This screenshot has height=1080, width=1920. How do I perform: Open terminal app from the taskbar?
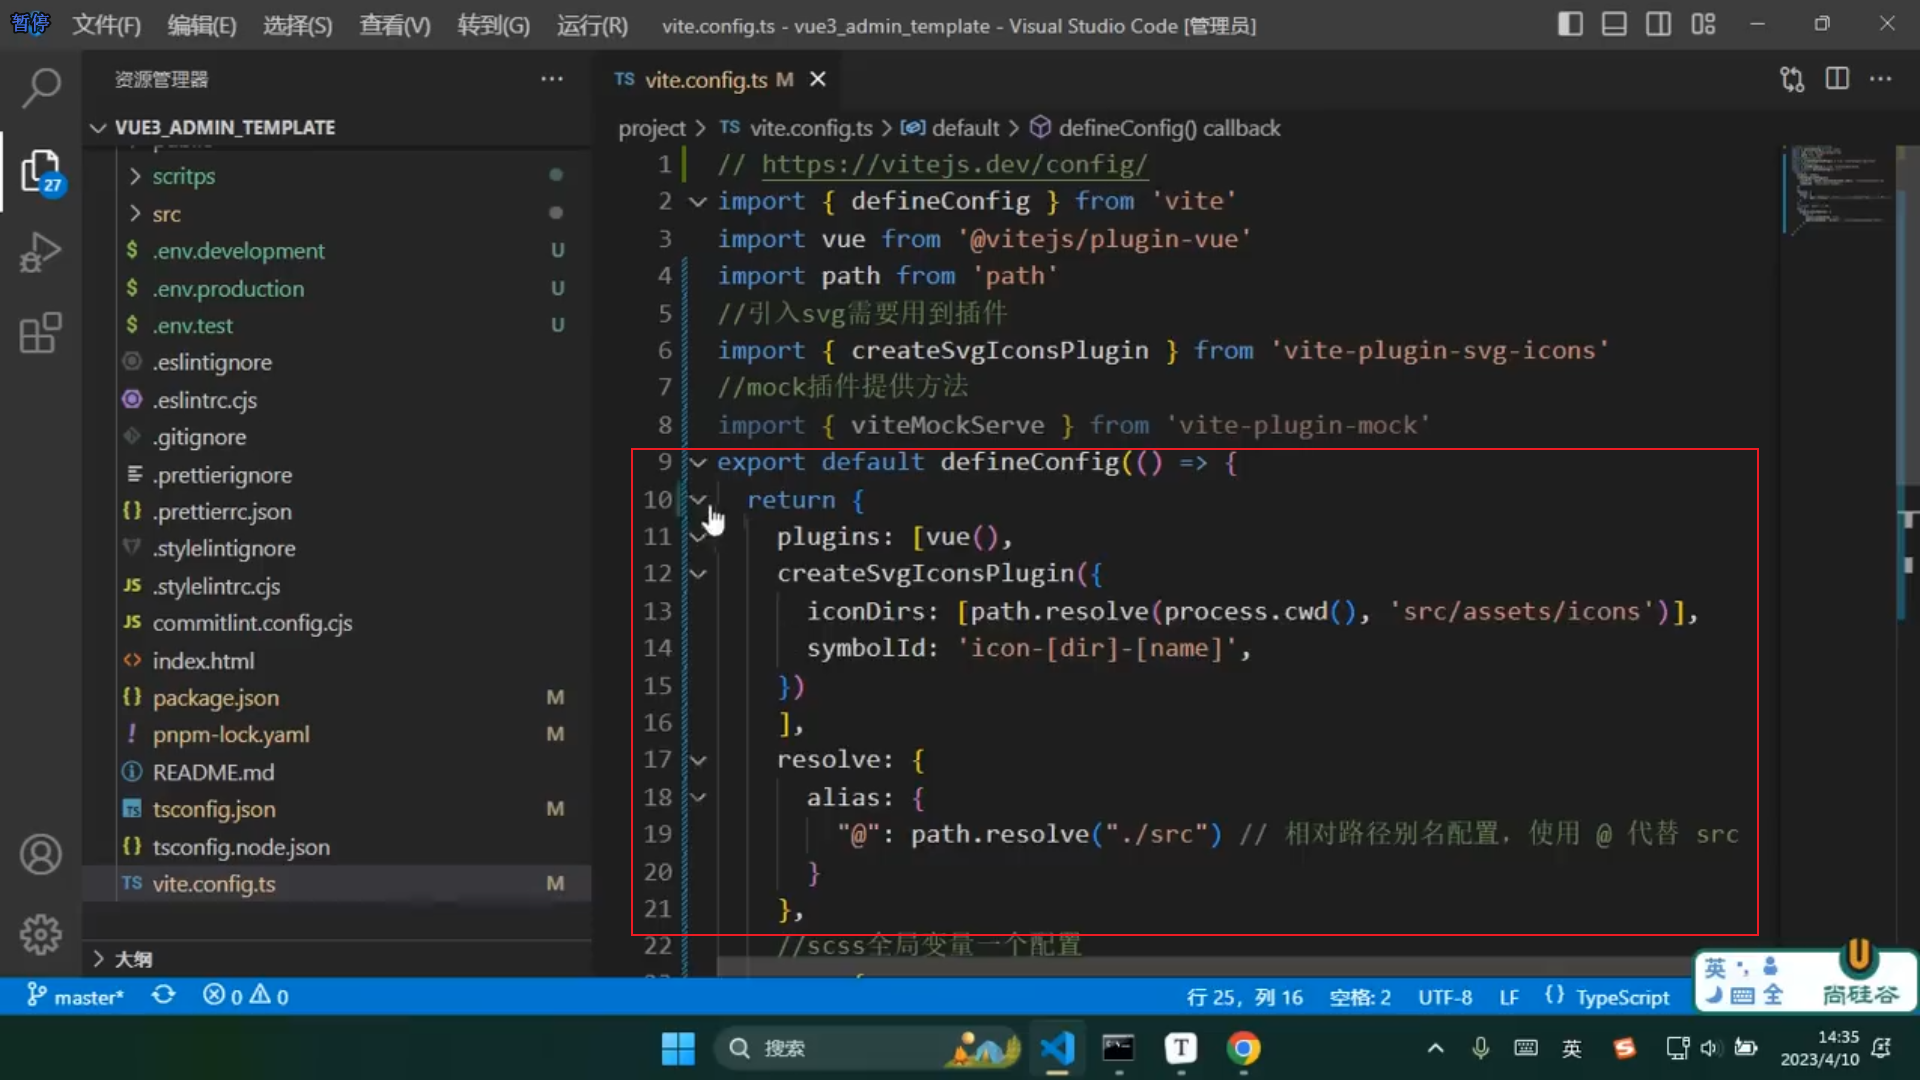coord(1118,1049)
